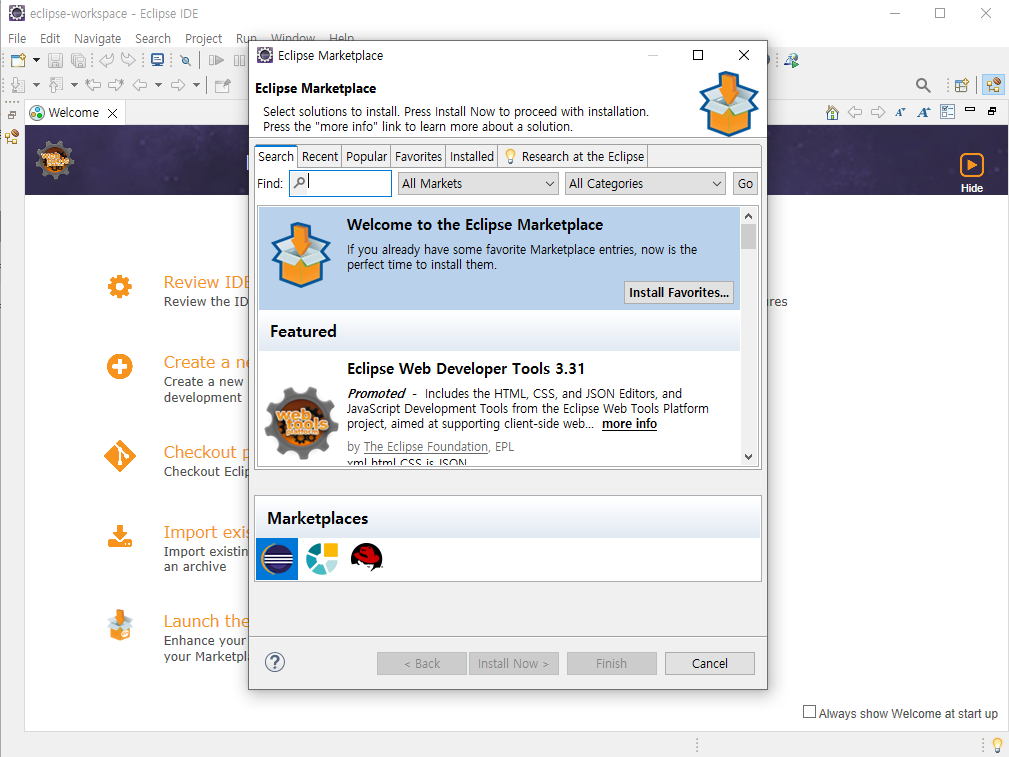
Task: Open the New wizard dropdown arrow
Action: [x=36, y=61]
